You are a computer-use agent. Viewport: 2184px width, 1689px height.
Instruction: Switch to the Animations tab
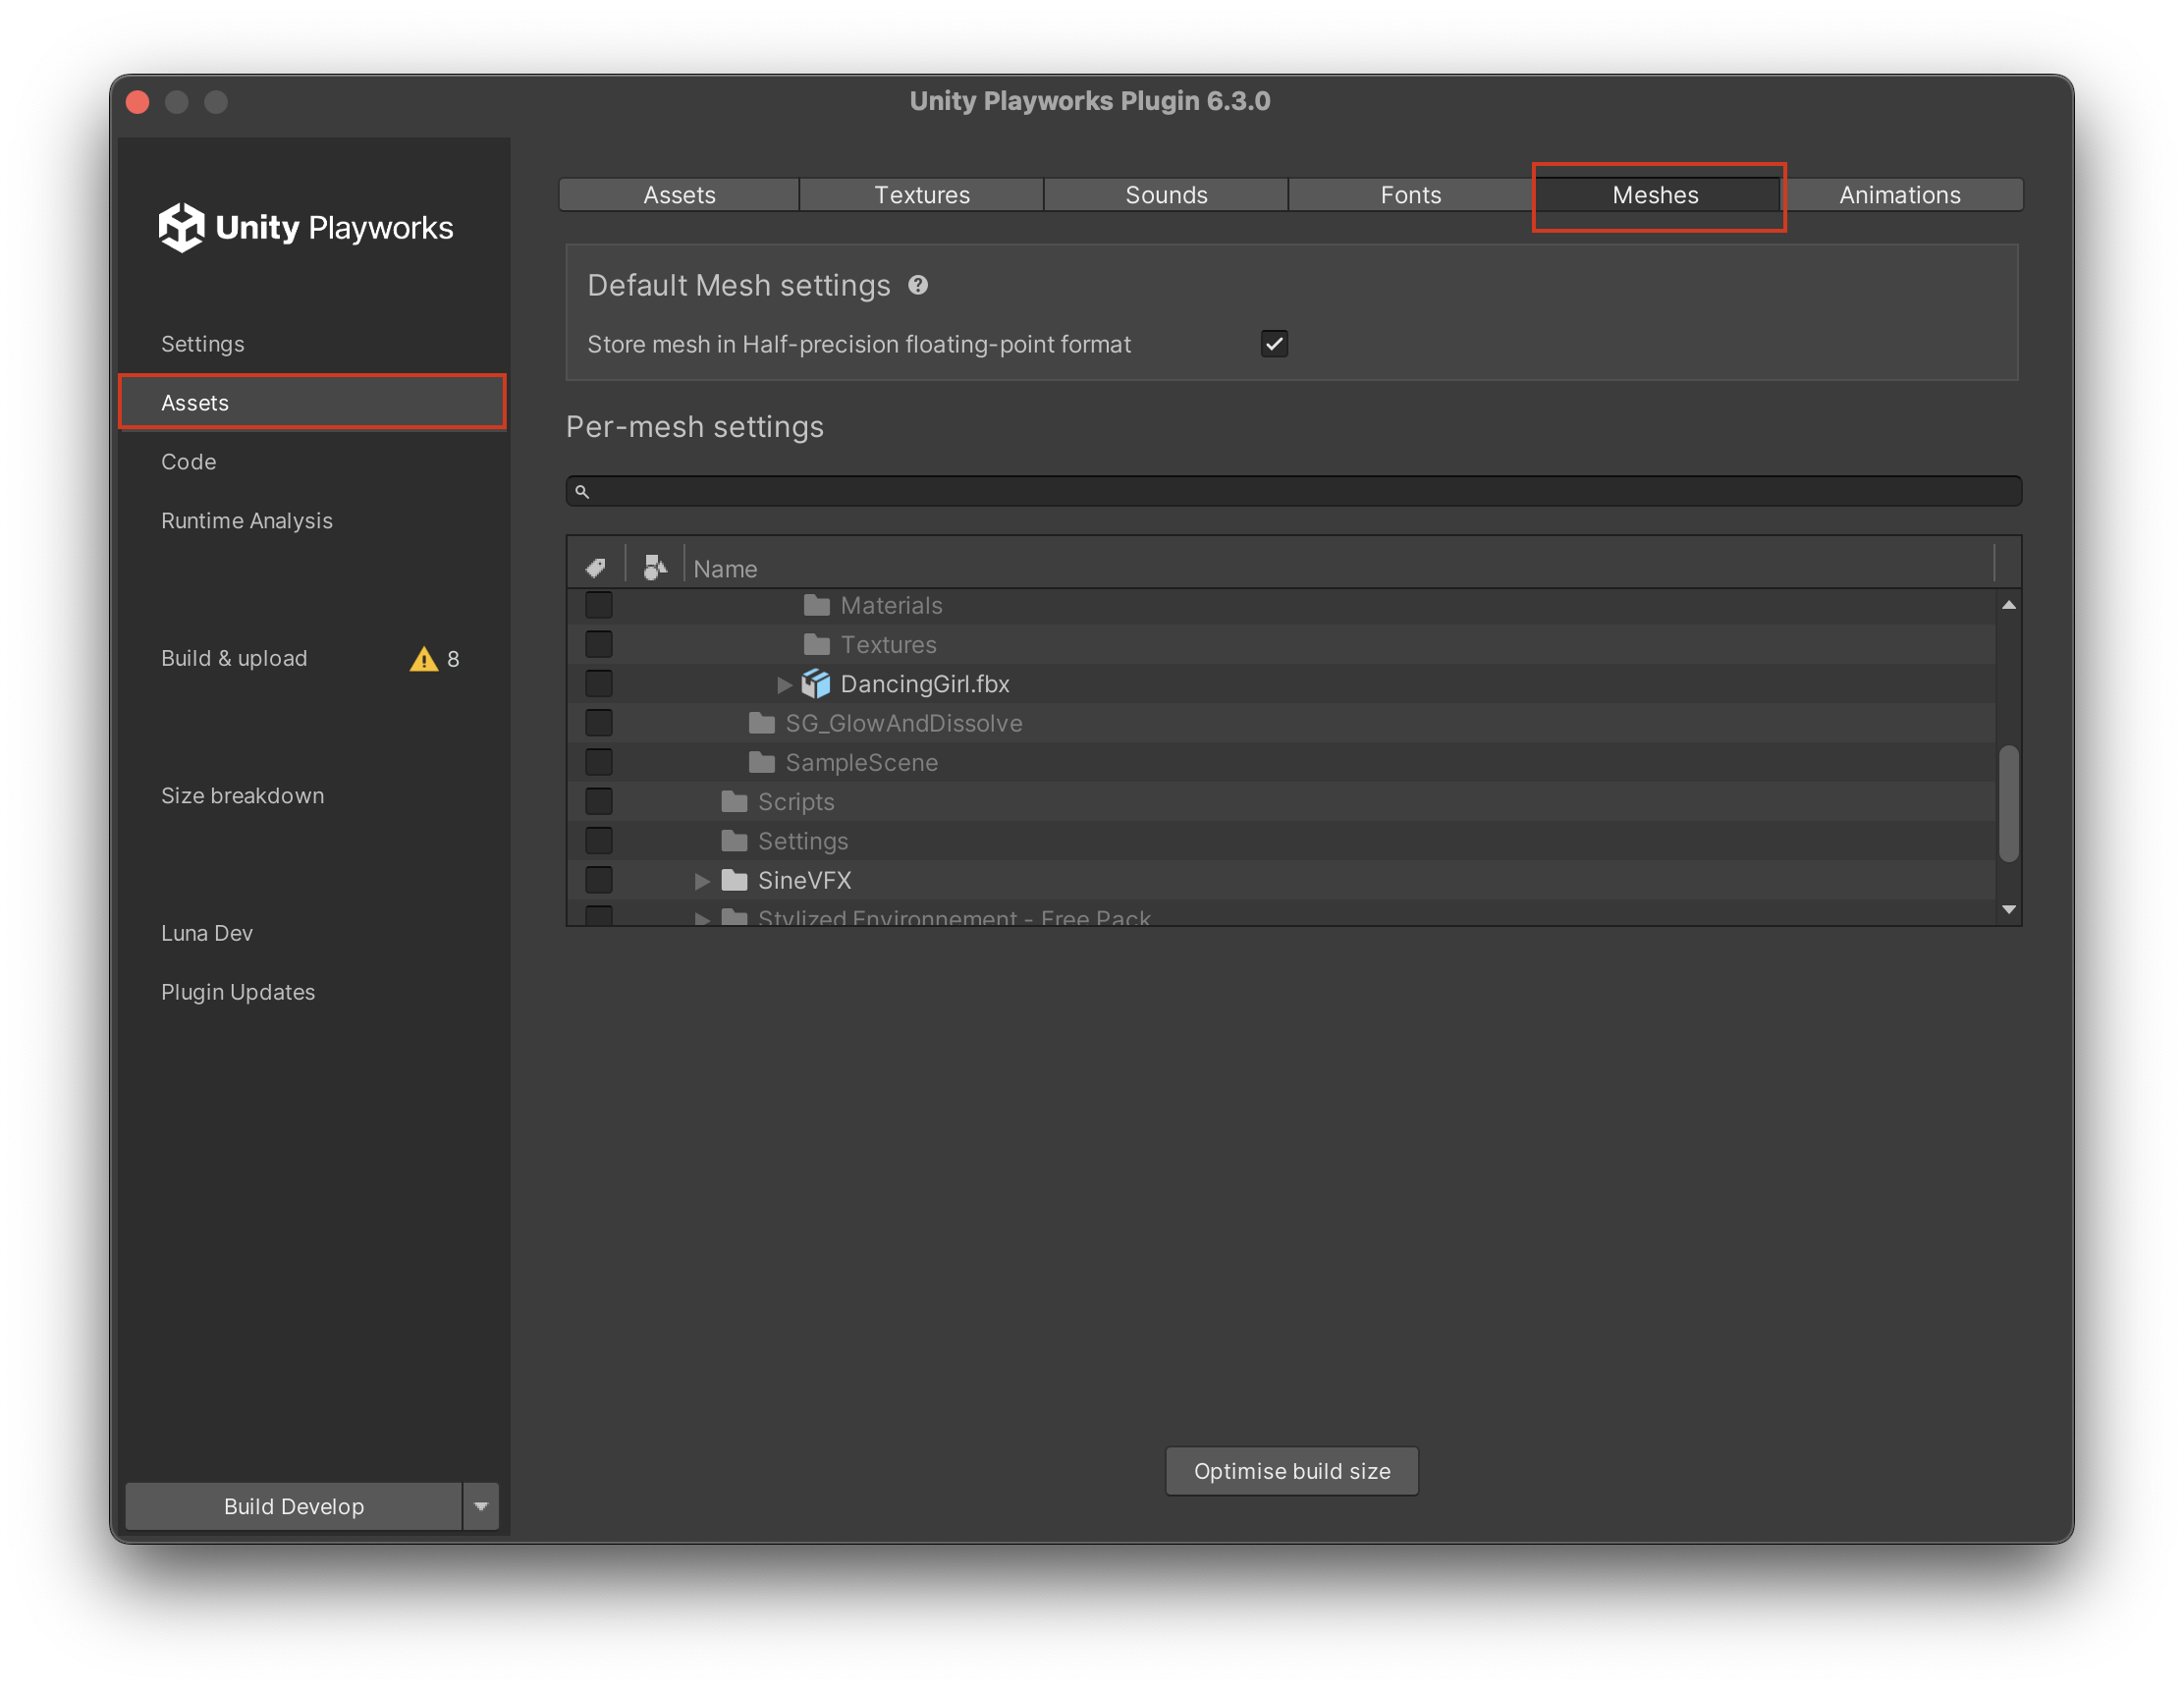(1900, 195)
